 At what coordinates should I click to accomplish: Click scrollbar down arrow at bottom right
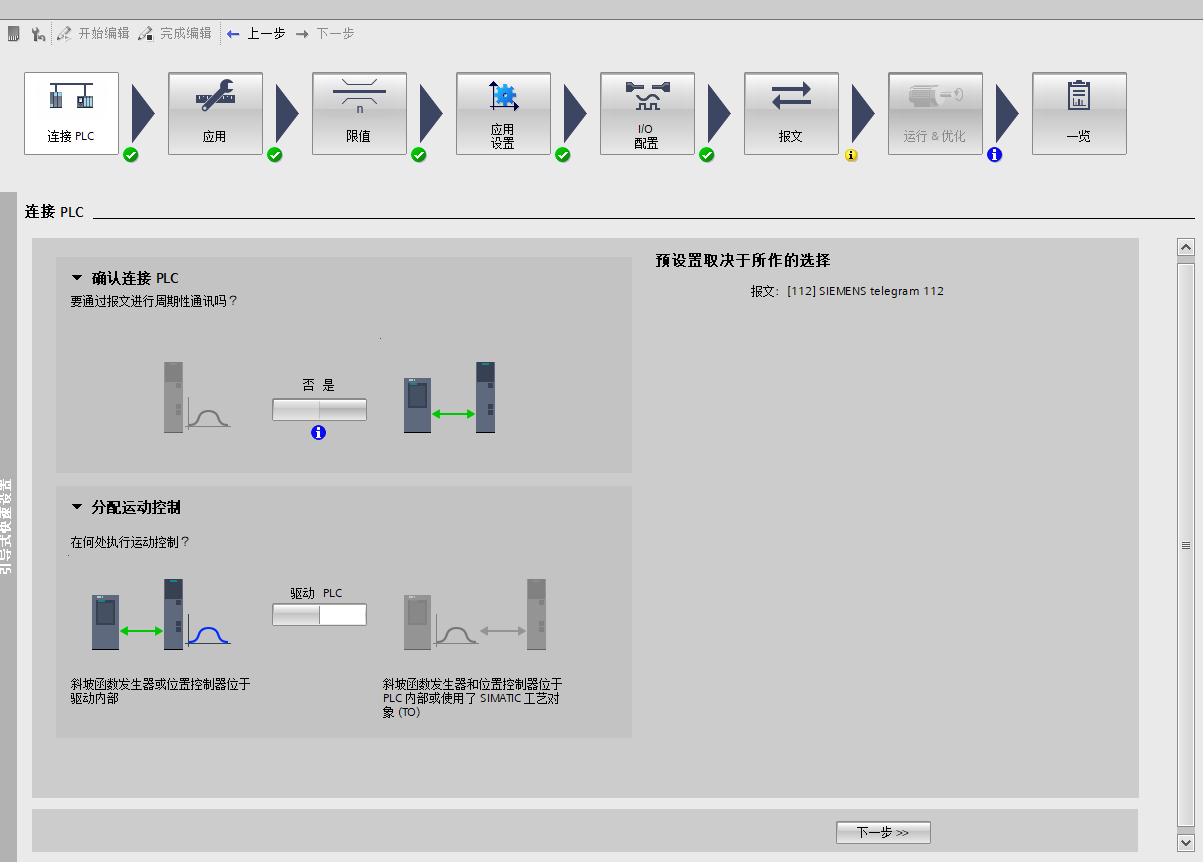(1186, 842)
